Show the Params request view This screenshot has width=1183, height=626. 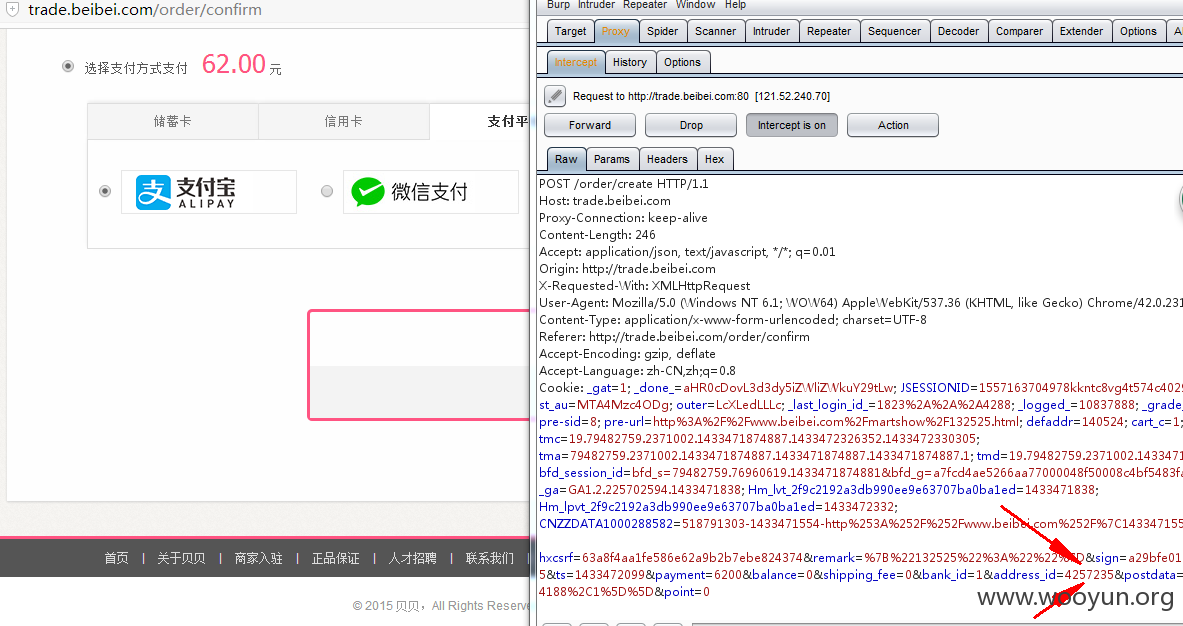[612, 159]
